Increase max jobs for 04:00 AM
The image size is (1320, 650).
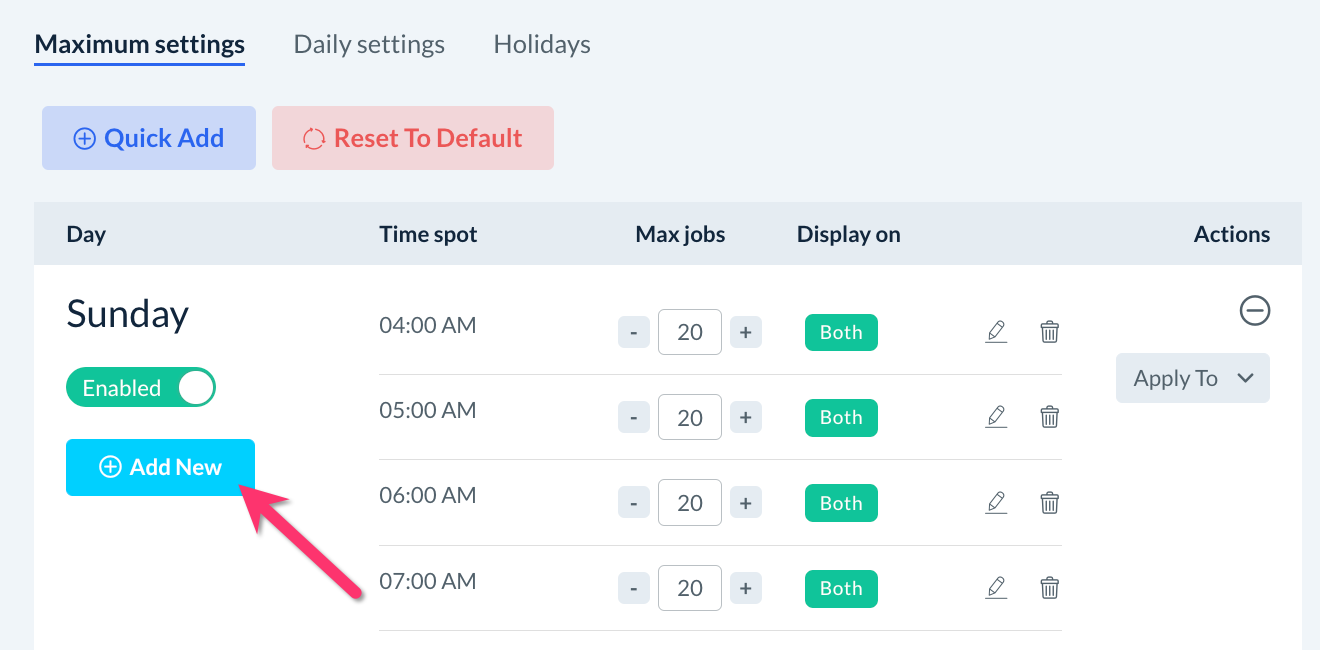[x=745, y=332]
